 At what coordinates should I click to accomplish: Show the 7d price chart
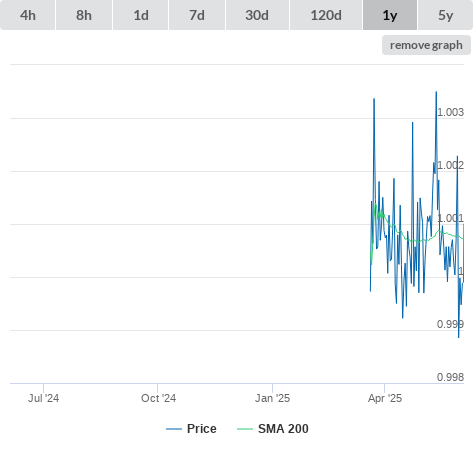[197, 15]
